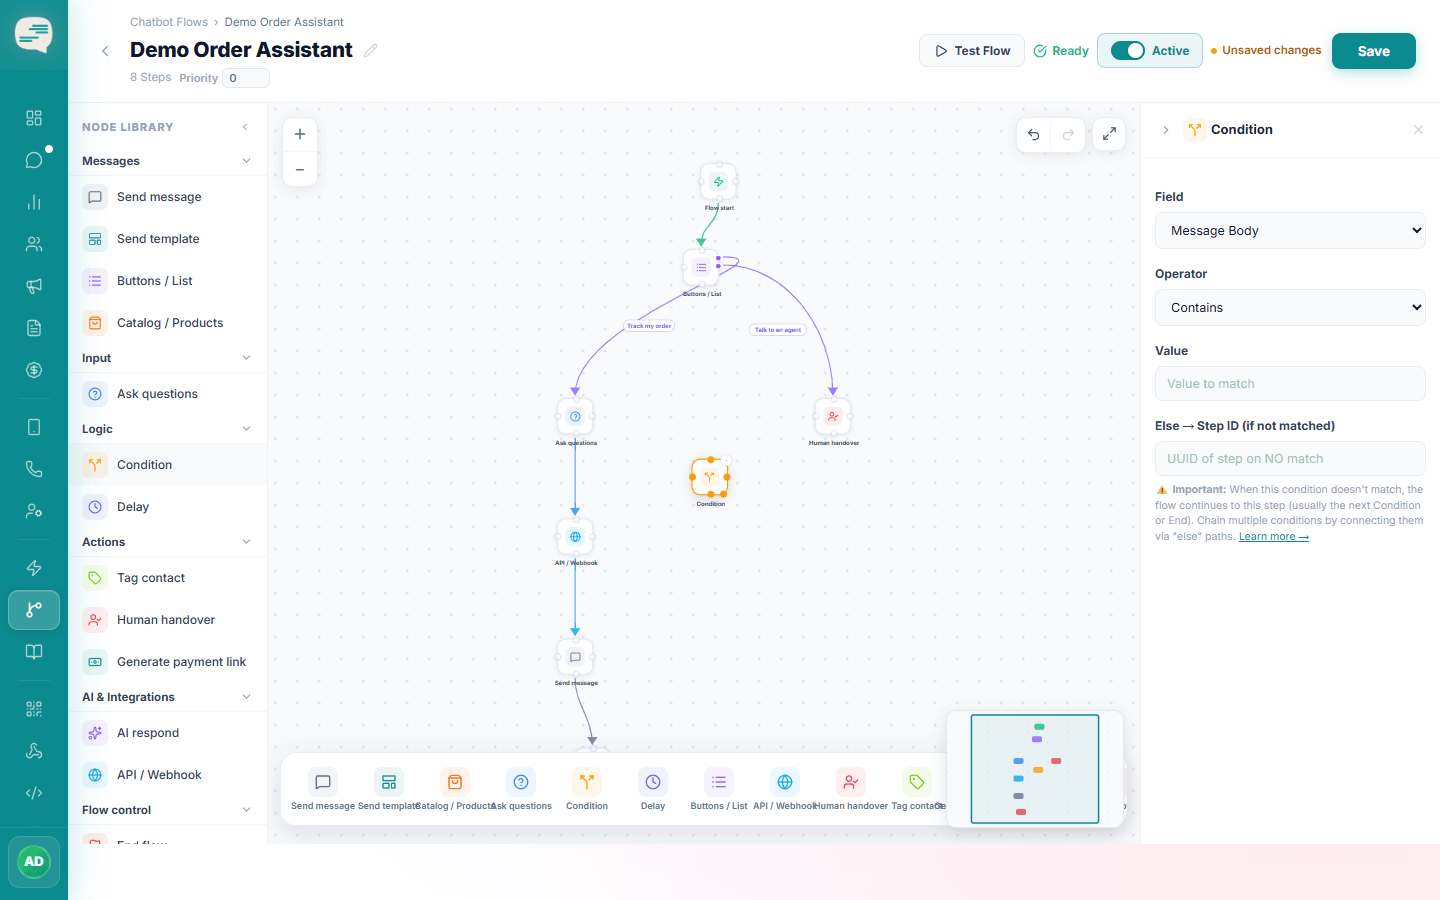Choose Send template in node library
The image size is (1440, 900).
168,239
